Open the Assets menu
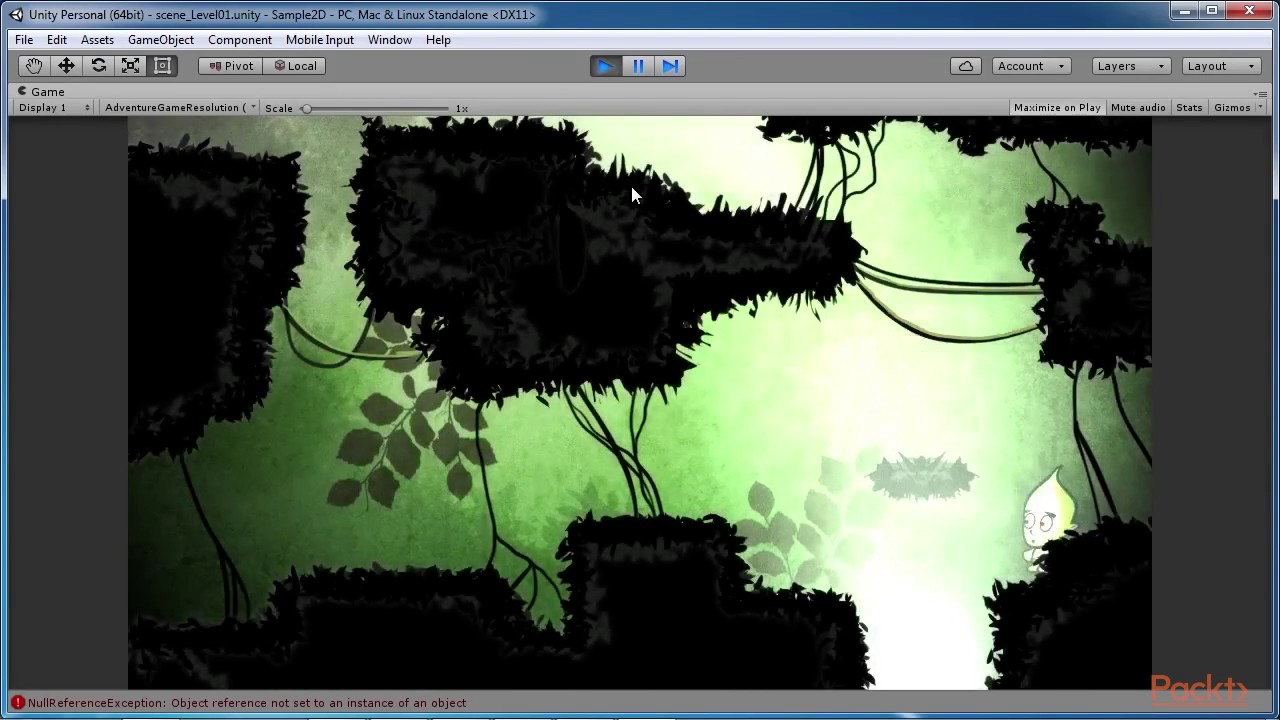The width and height of the screenshot is (1280, 720). (x=97, y=40)
